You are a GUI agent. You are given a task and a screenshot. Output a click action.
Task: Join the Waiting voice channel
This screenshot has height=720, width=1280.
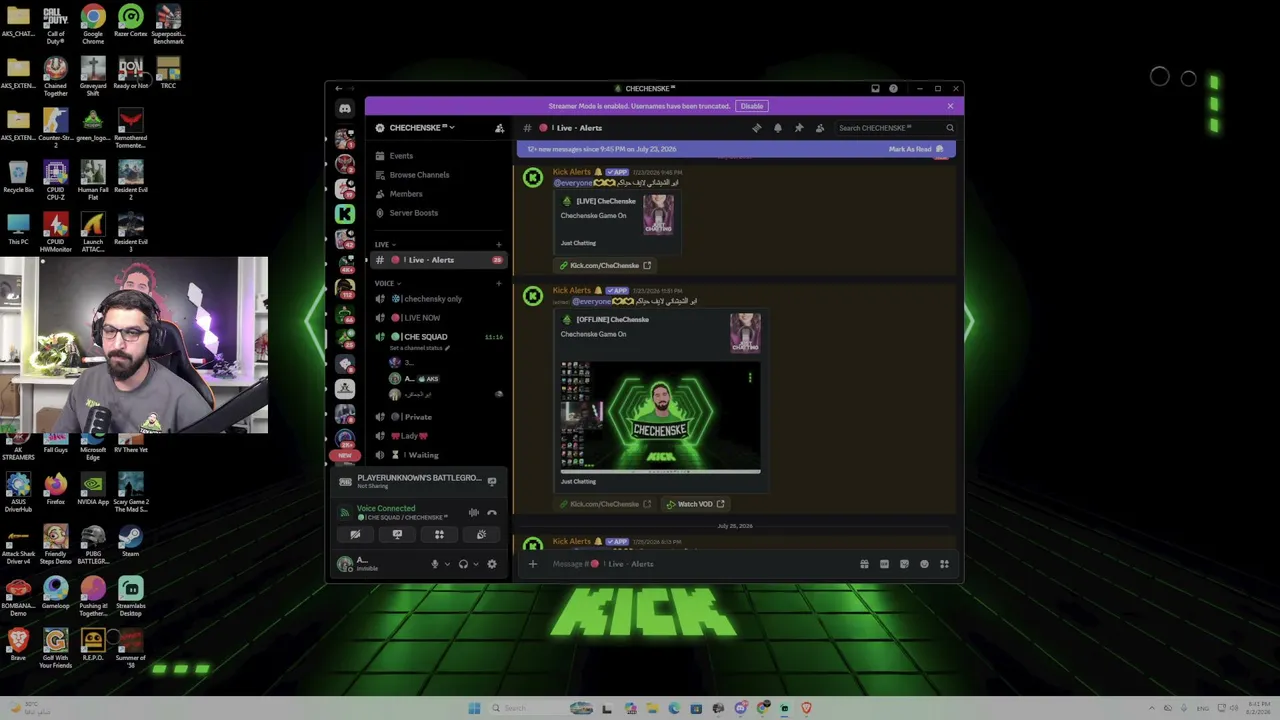coord(438,455)
